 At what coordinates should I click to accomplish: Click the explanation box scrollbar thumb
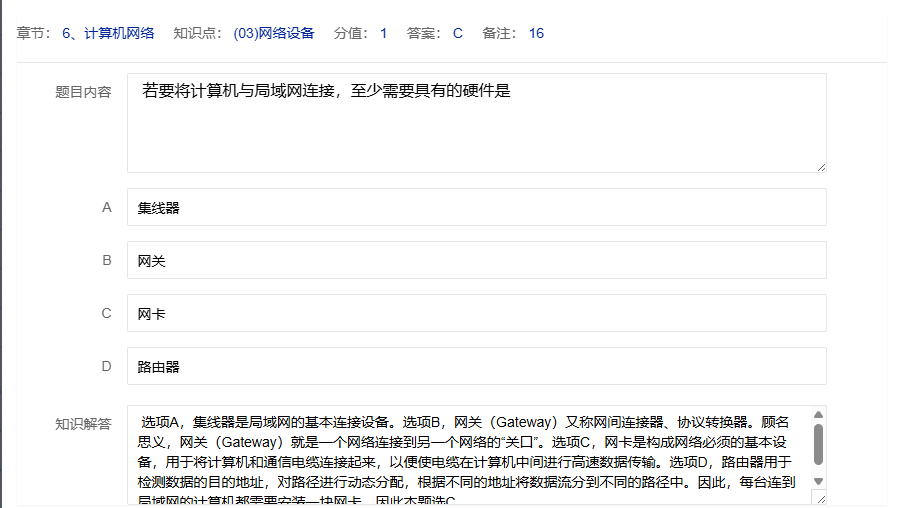click(x=818, y=445)
